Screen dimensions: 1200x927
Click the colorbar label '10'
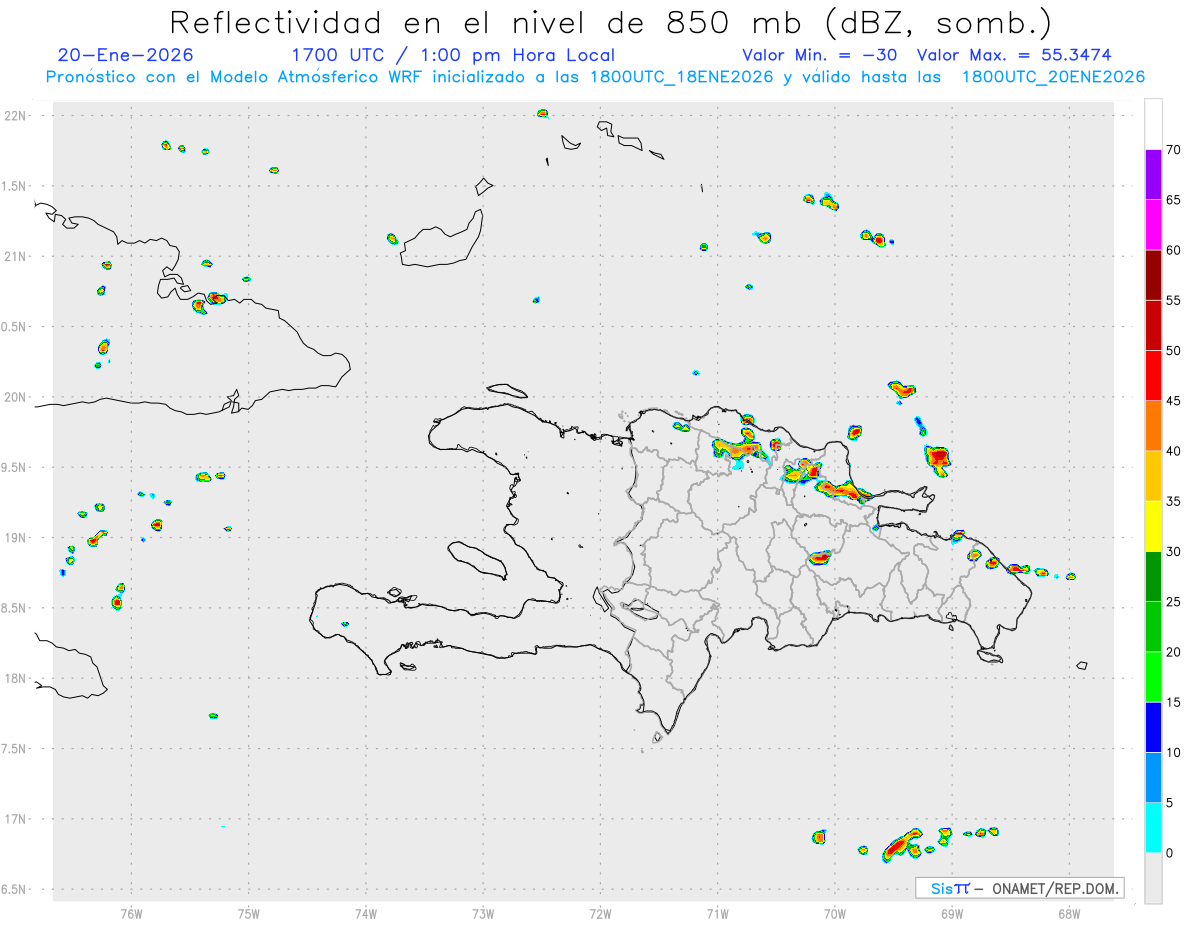pos(1173,752)
